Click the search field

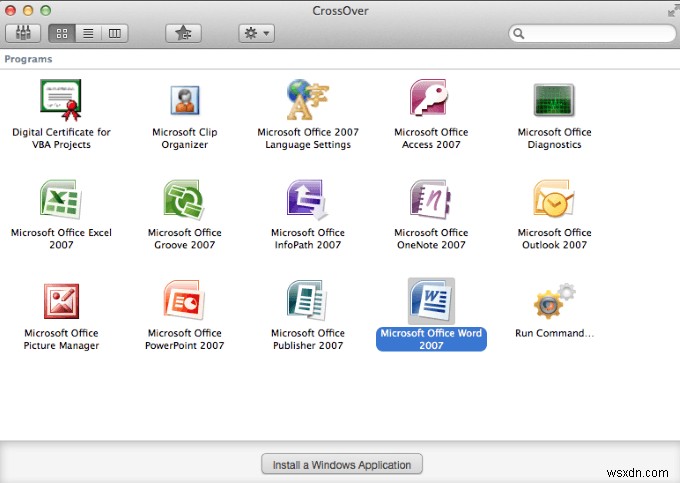(592, 33)
